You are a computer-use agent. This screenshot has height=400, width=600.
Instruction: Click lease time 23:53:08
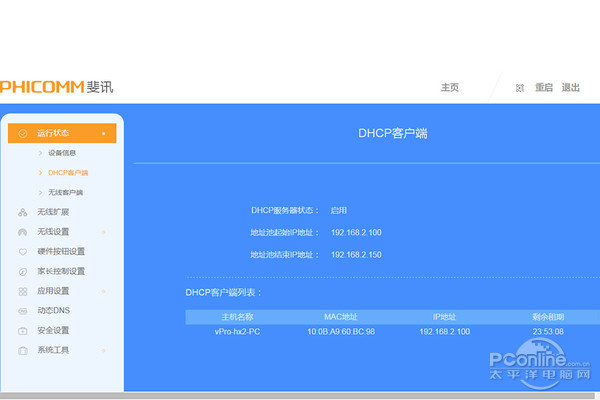pos(548,332)
